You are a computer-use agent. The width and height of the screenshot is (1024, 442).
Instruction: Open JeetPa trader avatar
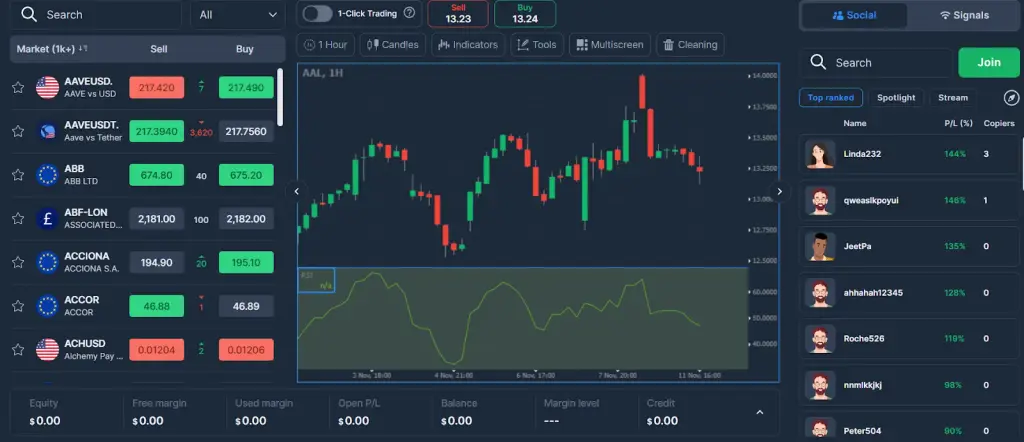point(820,246)
